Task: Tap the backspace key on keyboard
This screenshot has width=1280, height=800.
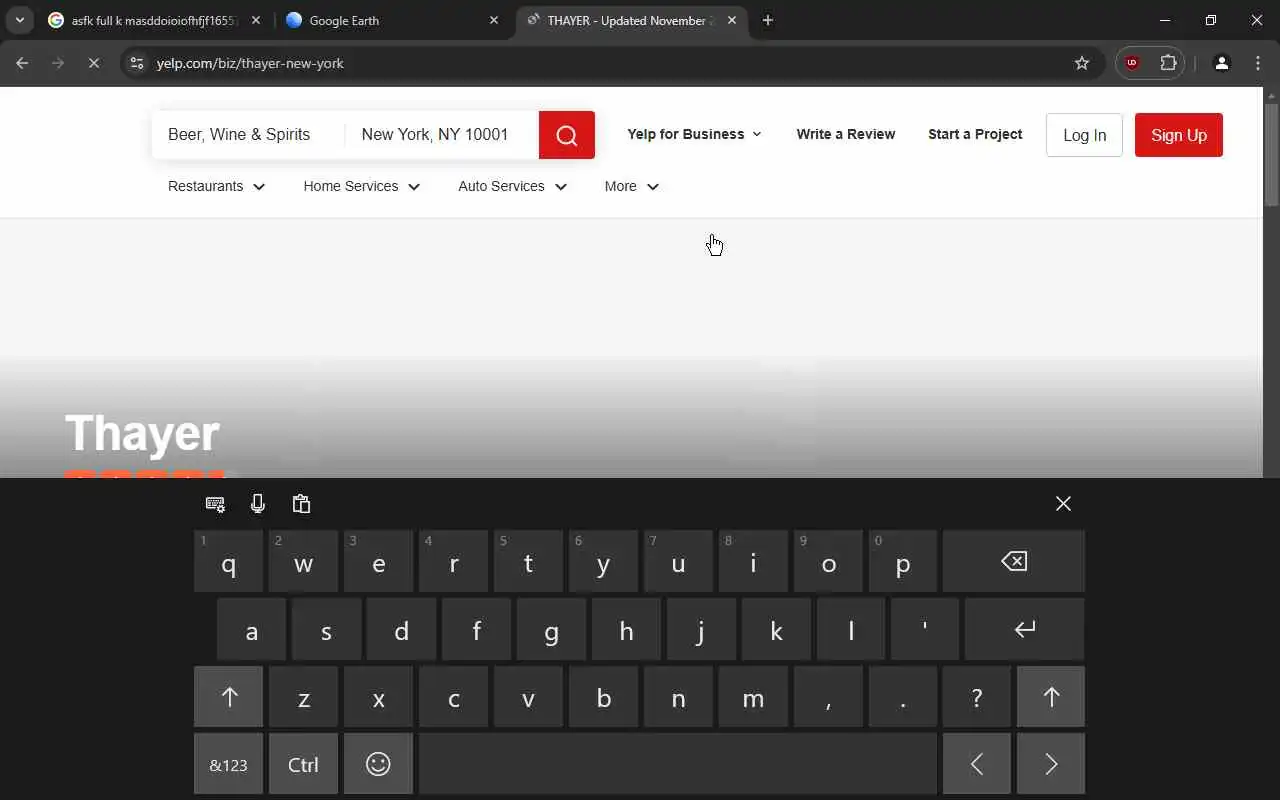Action: tap(1014, 561)
